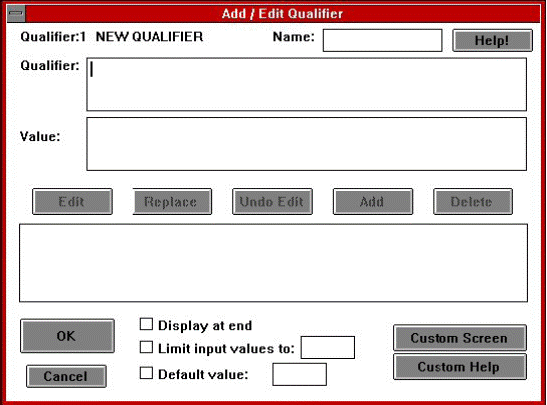Image resolution: width=547 pixels, height=405 pixels.
Task: Open the system menu icon in title bar
Action: click(16, 14)
